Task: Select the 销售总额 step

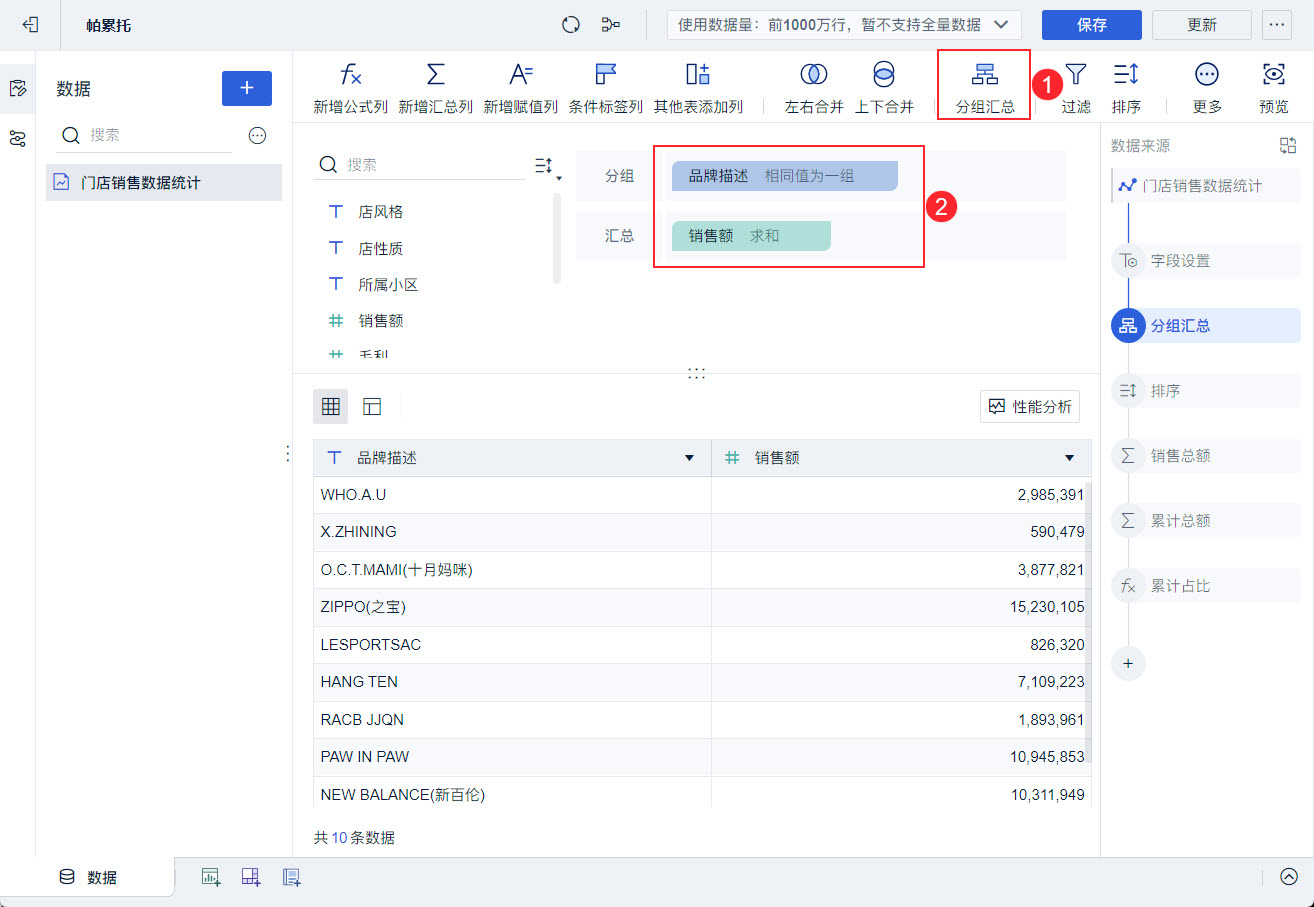Action: 1206,456
